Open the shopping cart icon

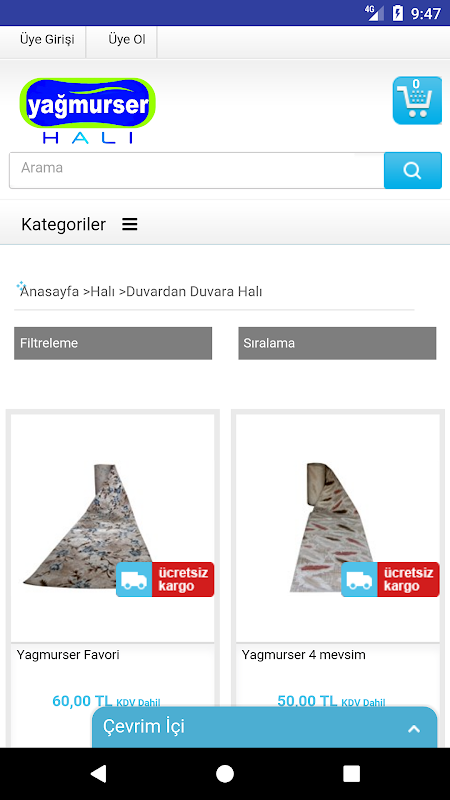(x=417, y=100)
